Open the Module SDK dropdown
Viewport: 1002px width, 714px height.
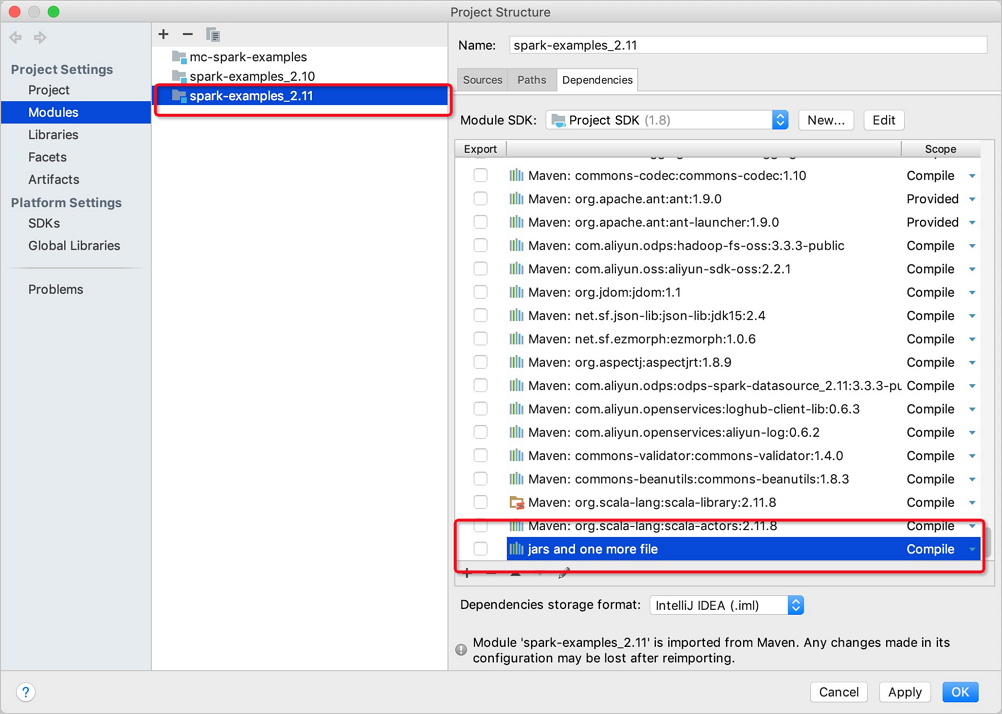tap(667, 120)
